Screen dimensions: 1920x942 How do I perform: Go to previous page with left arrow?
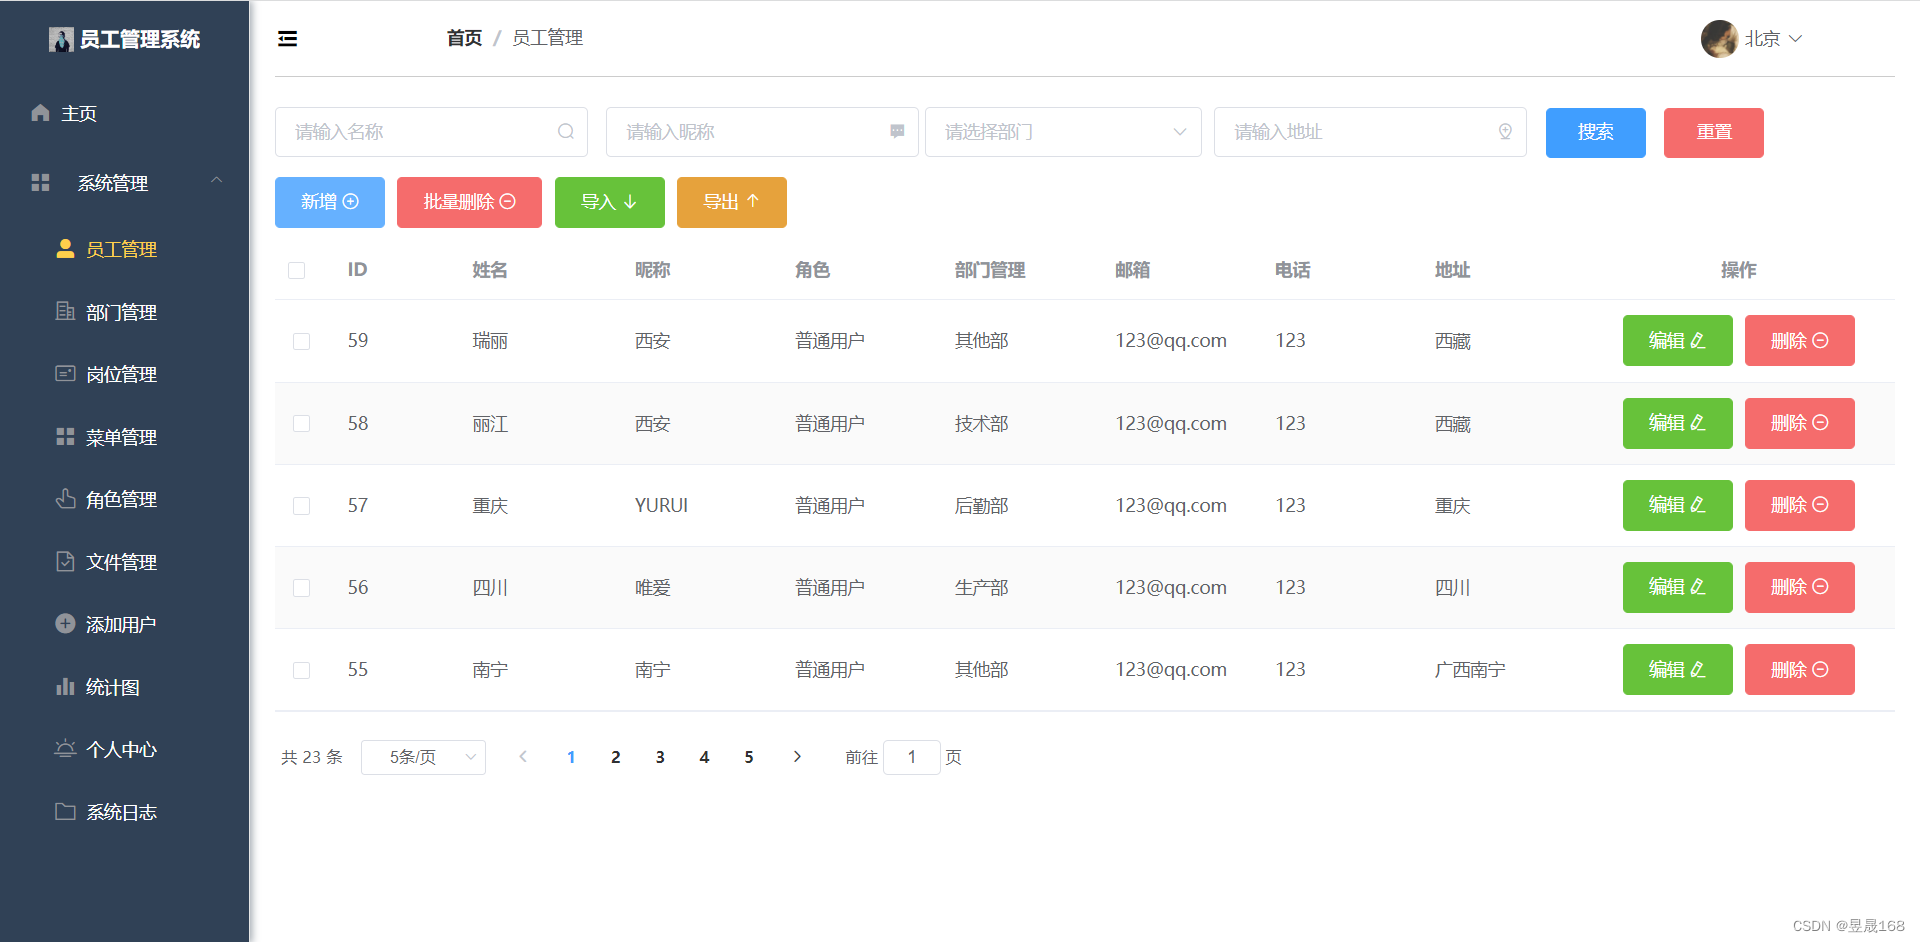[523, 757]
